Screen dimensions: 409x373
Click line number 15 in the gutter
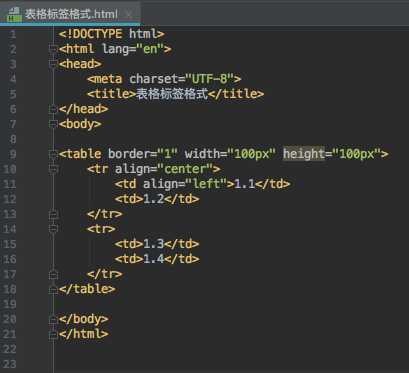click(9, 244)
